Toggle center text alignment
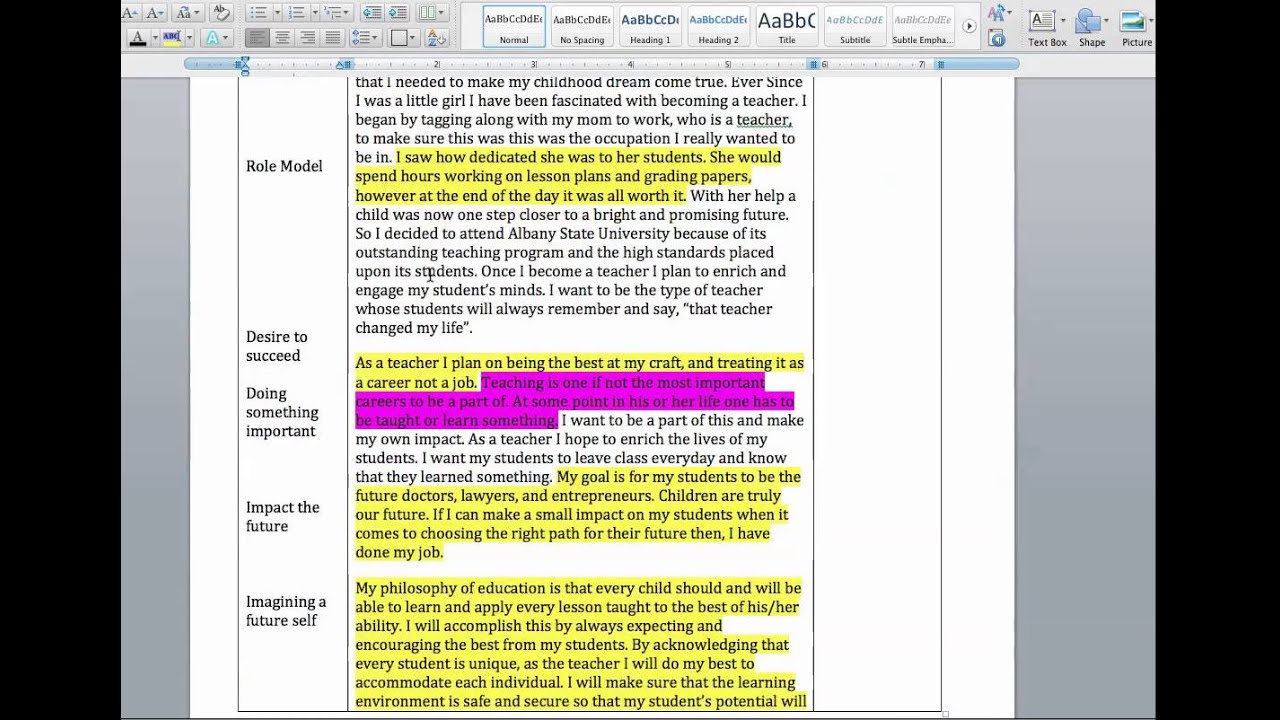The width and height of the screenshot is (1280, 720). pyautogui.click(x=282, y=38)
